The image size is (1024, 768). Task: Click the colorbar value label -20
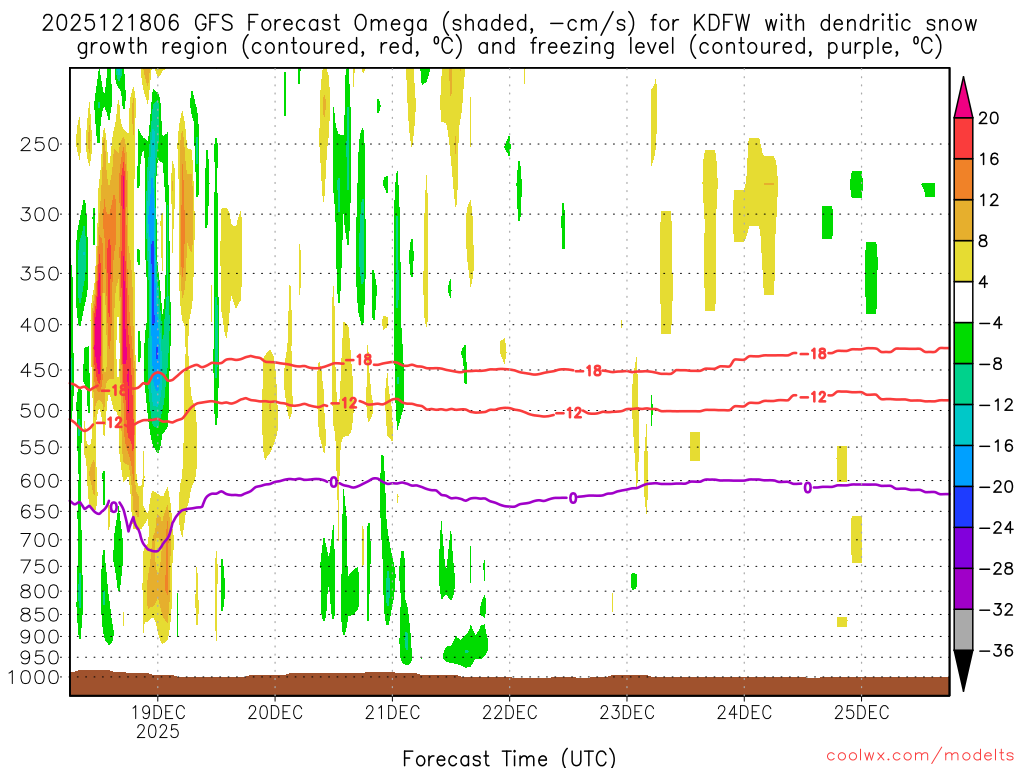tap(997, 487)
